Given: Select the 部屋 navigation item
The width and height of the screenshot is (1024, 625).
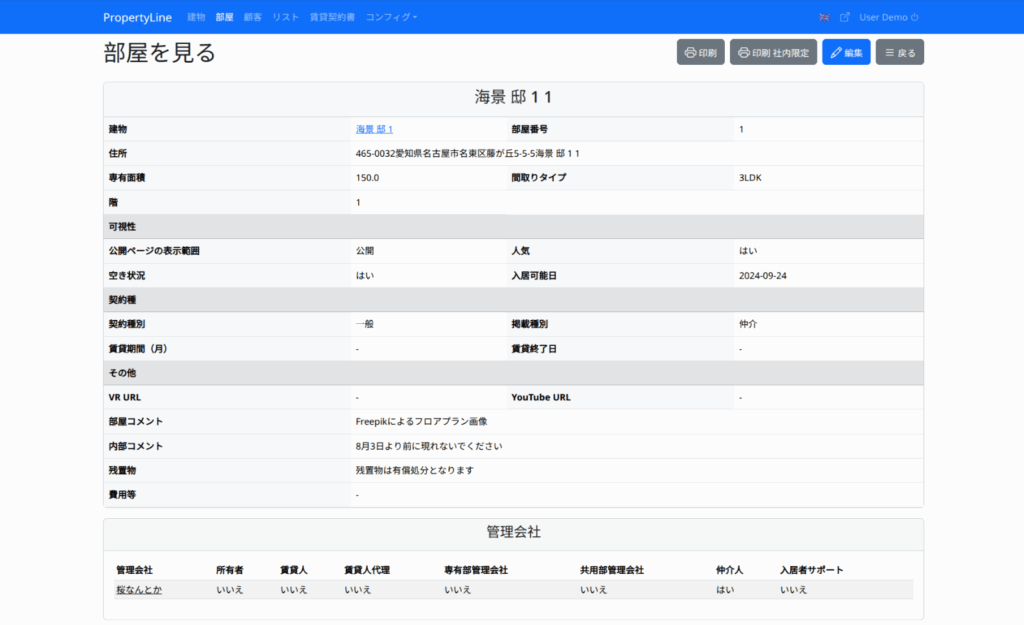Looking at the screenshot, I should click(x=224, y=17).
